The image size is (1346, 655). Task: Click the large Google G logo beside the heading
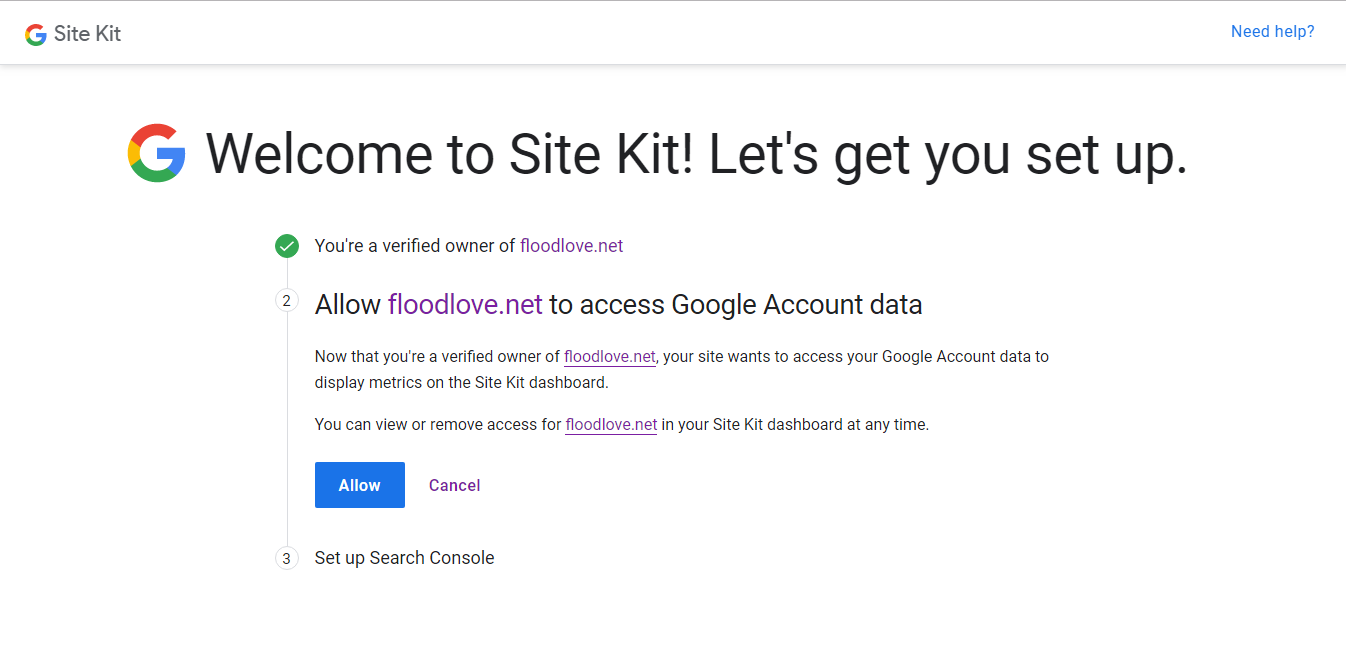[157, 153]
